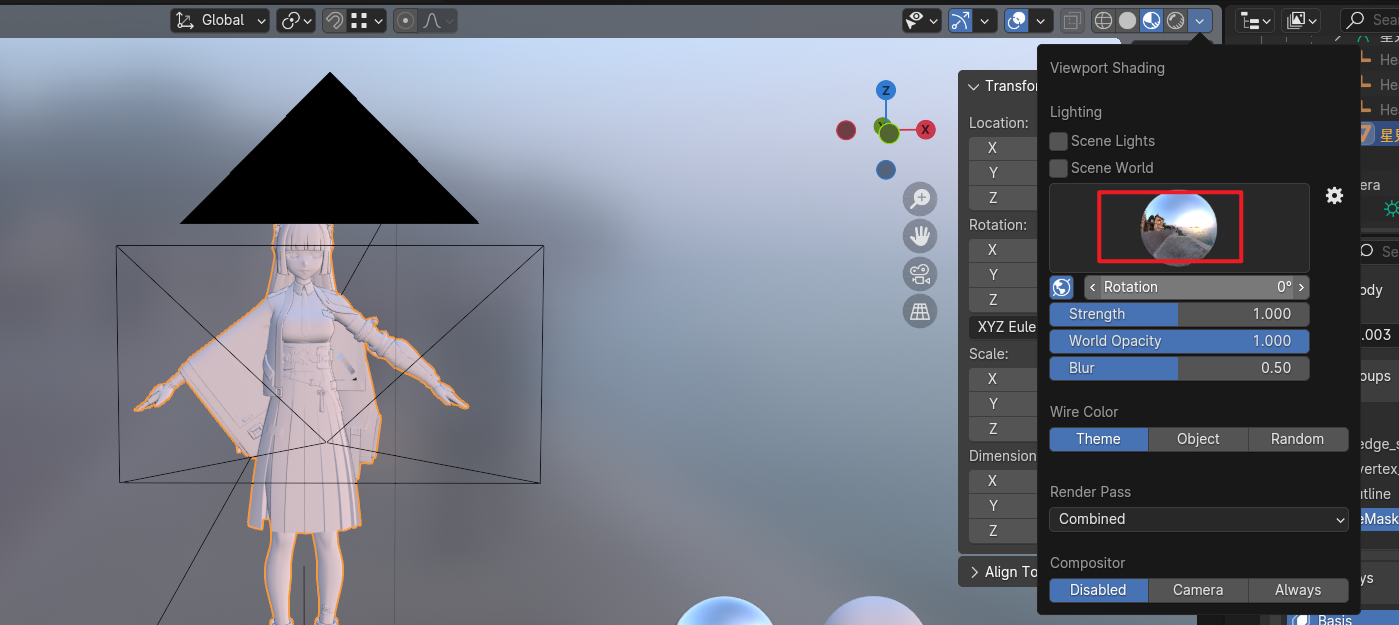Set wire color to Object
1399x625 pixels.
[1198, 439]
